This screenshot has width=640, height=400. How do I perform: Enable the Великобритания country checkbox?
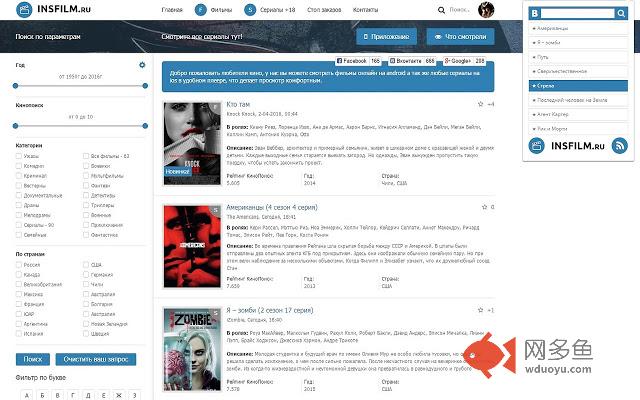click(x=19, y=284)
